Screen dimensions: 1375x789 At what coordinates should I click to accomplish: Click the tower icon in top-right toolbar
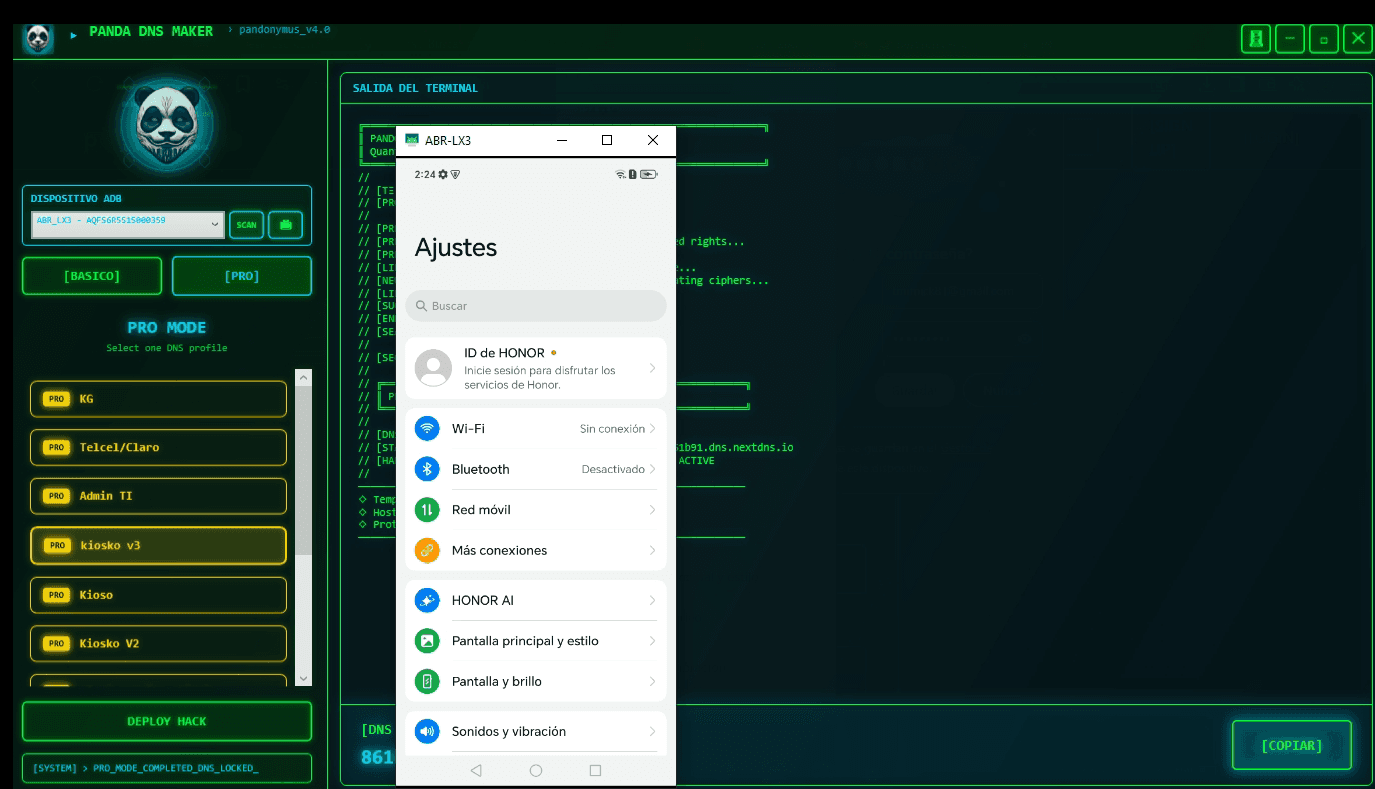tap(1256, 39)
